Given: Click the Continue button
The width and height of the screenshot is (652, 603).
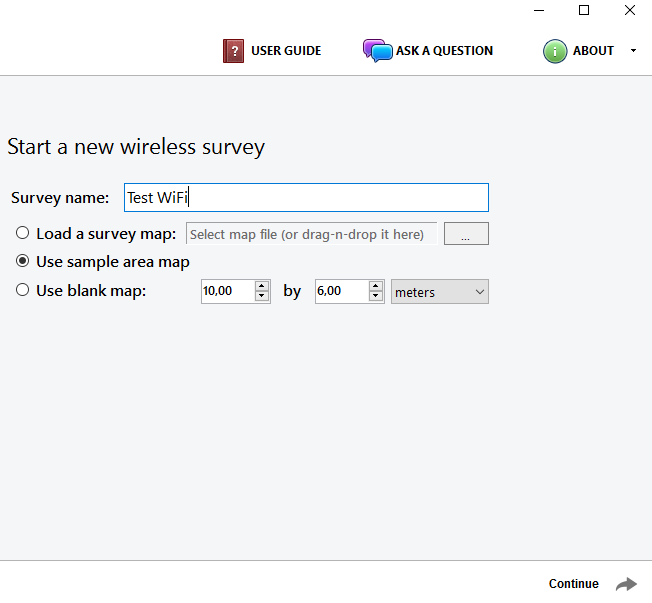Looking at the screenshot, I should click(574, 584).
